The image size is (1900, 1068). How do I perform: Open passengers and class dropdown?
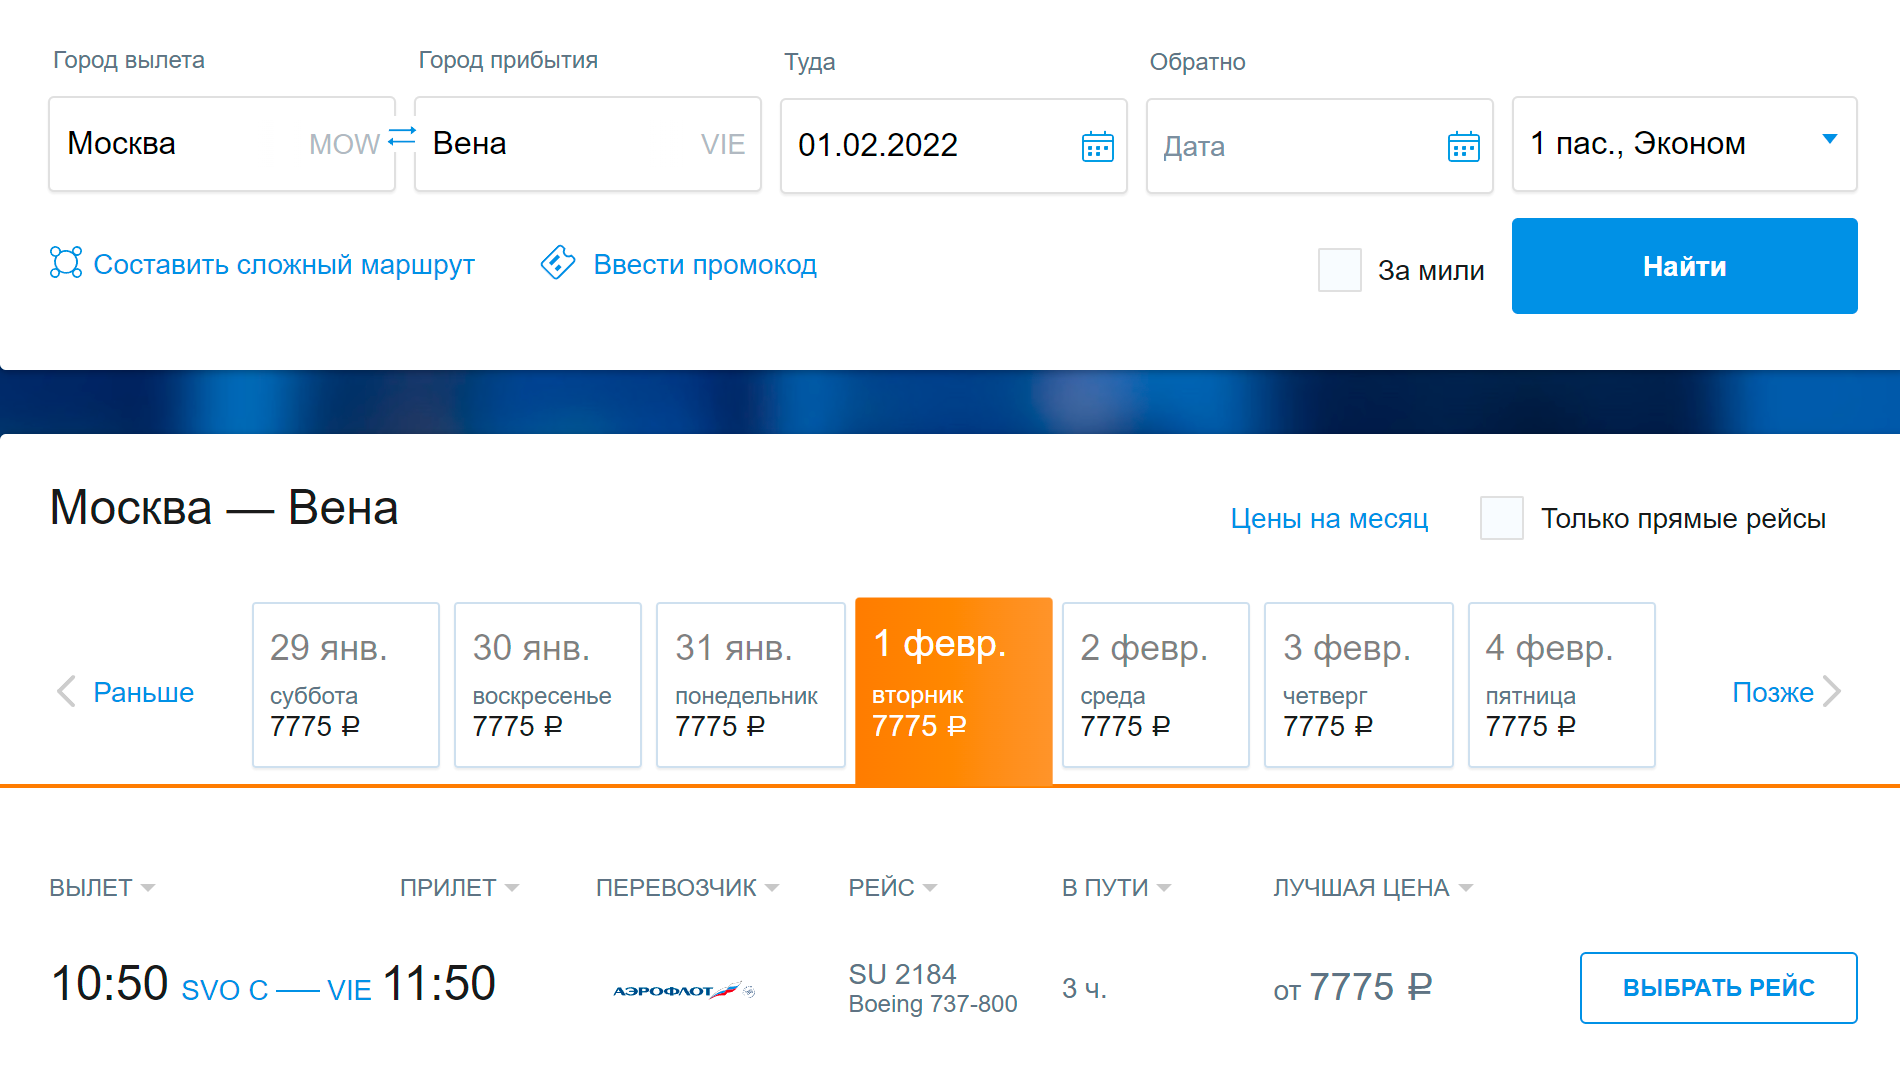coord(1685,144)
